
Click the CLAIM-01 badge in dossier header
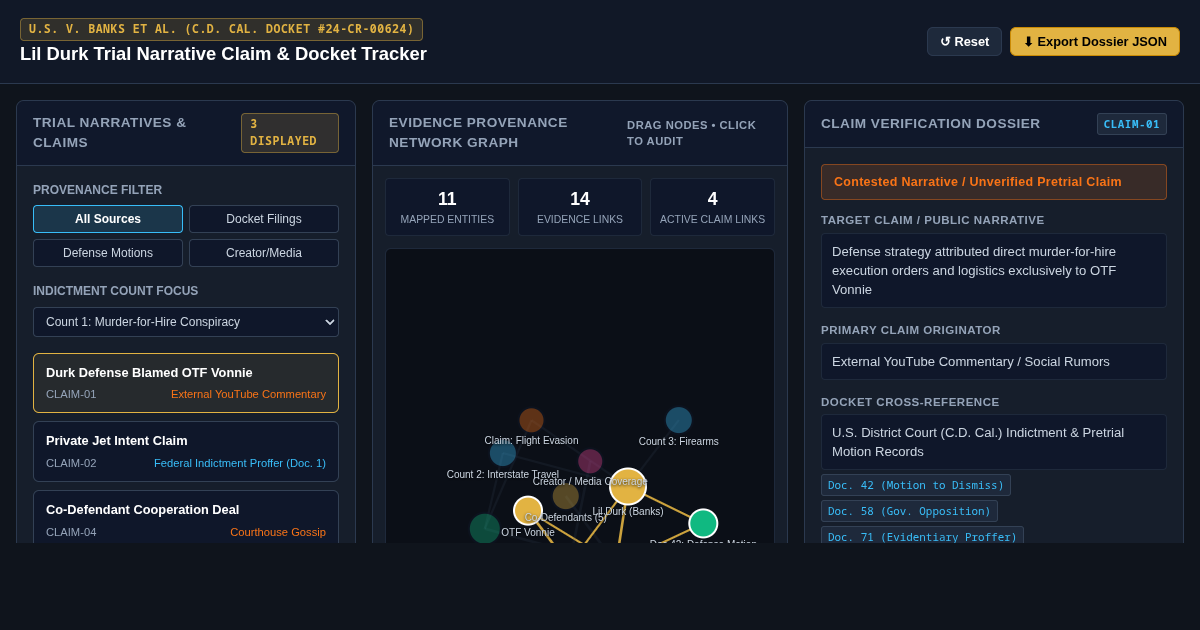click(x=1132, y=124)
